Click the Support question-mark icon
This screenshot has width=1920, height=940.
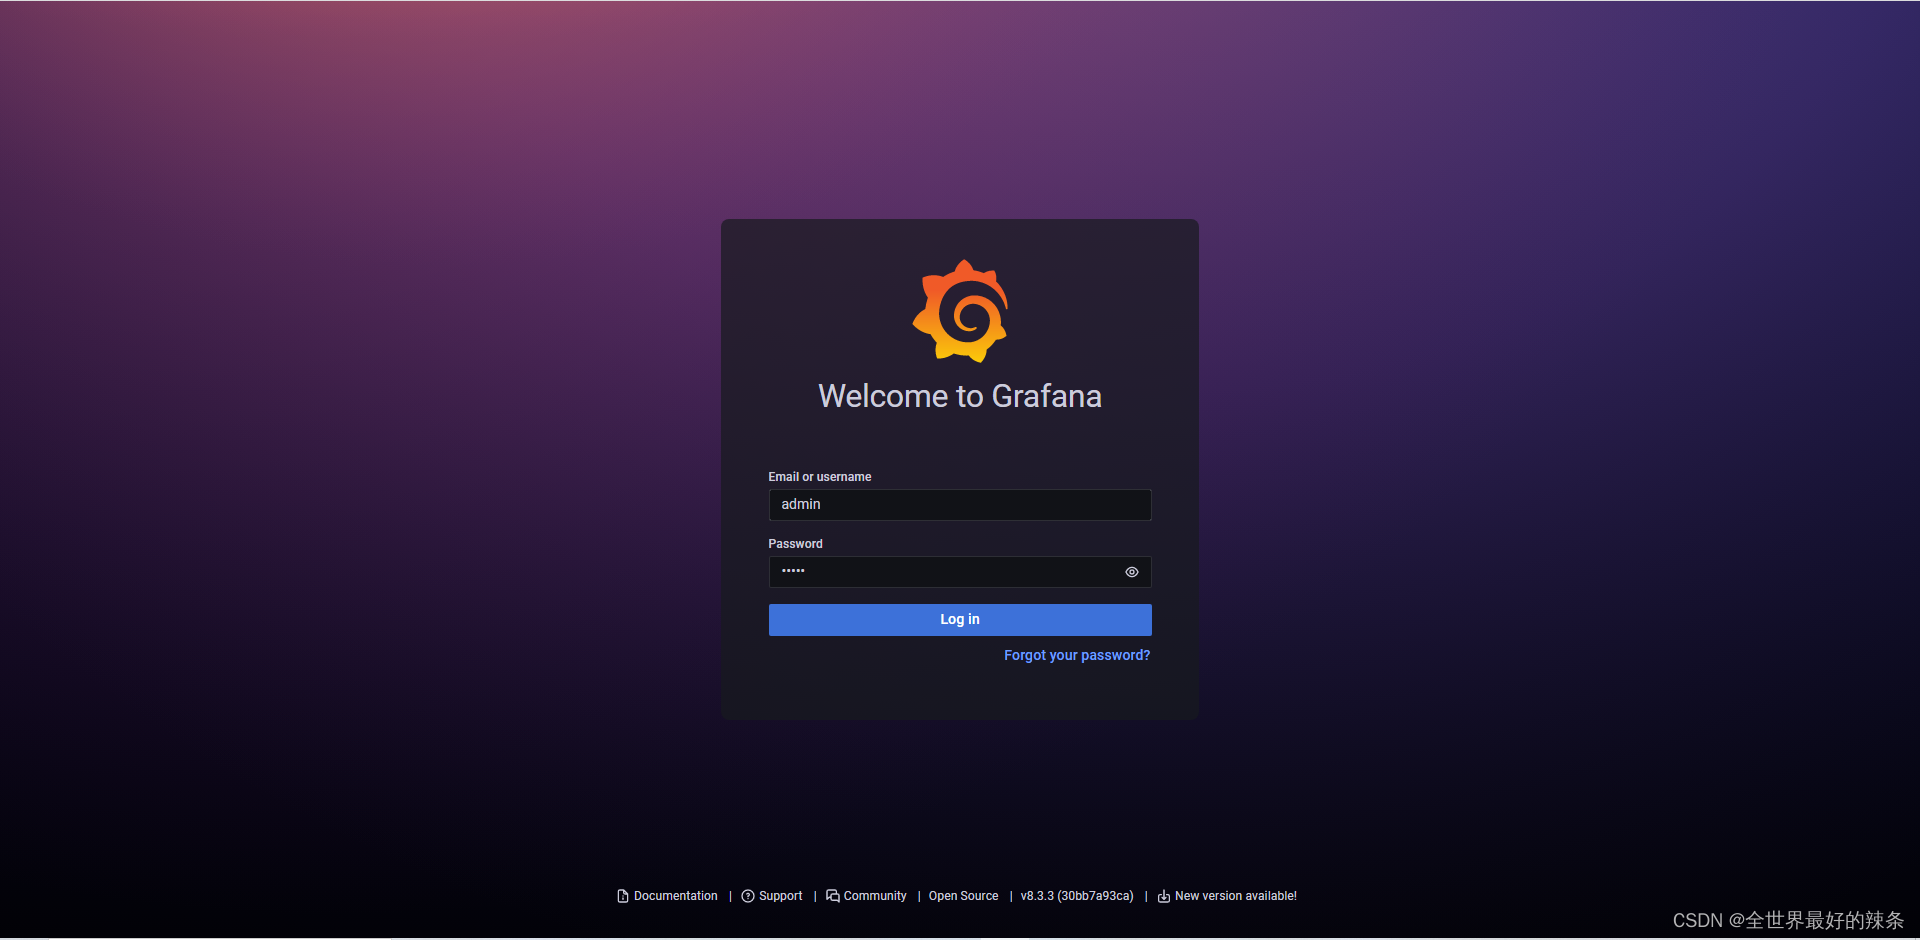[x=748, y=897]
